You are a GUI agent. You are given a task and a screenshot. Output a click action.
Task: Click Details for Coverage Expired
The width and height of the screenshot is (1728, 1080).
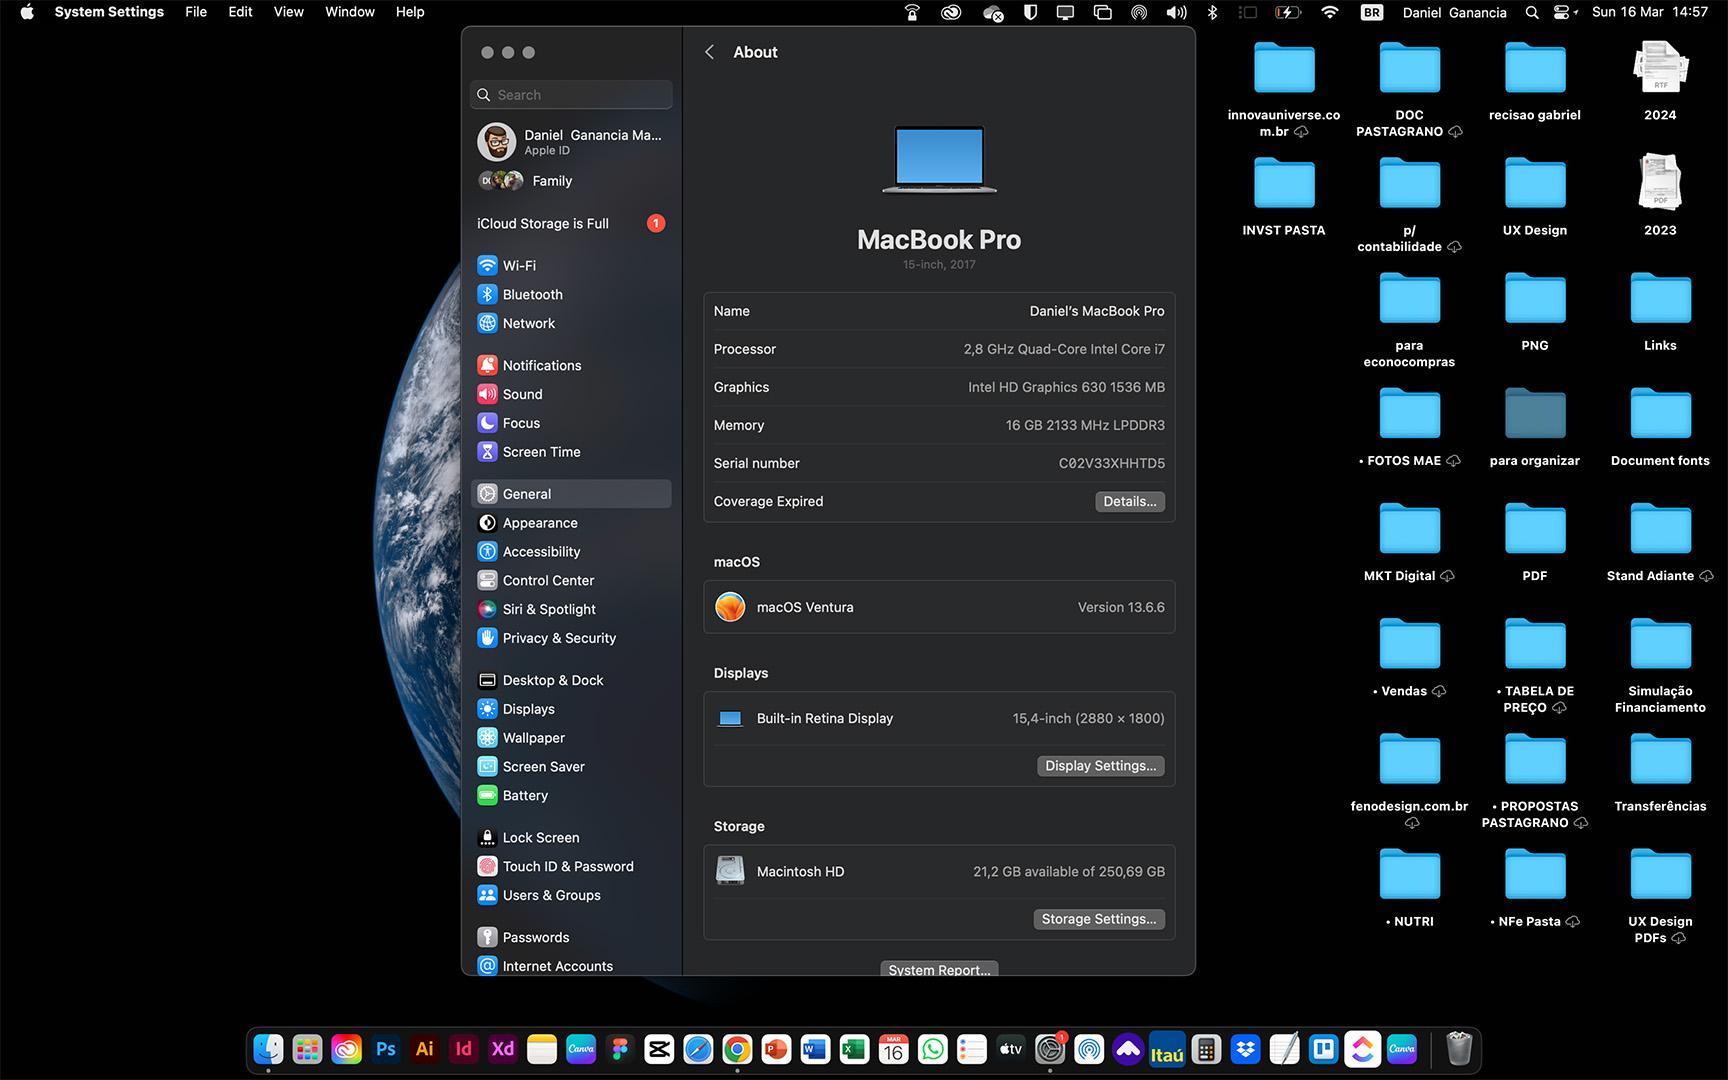pos(1129,501)
